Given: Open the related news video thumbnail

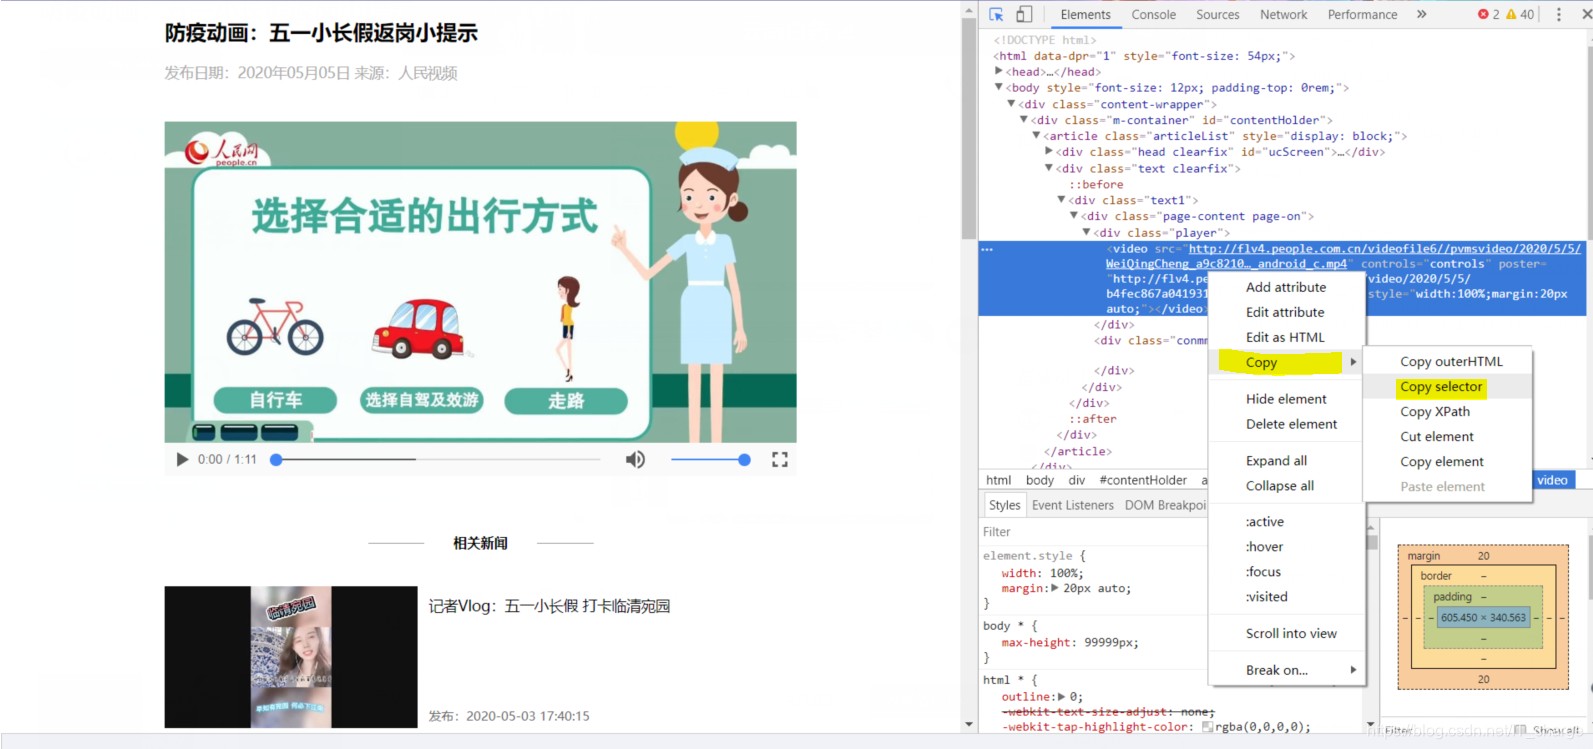Looking at the screenshot, I should [x=291, y=657].
